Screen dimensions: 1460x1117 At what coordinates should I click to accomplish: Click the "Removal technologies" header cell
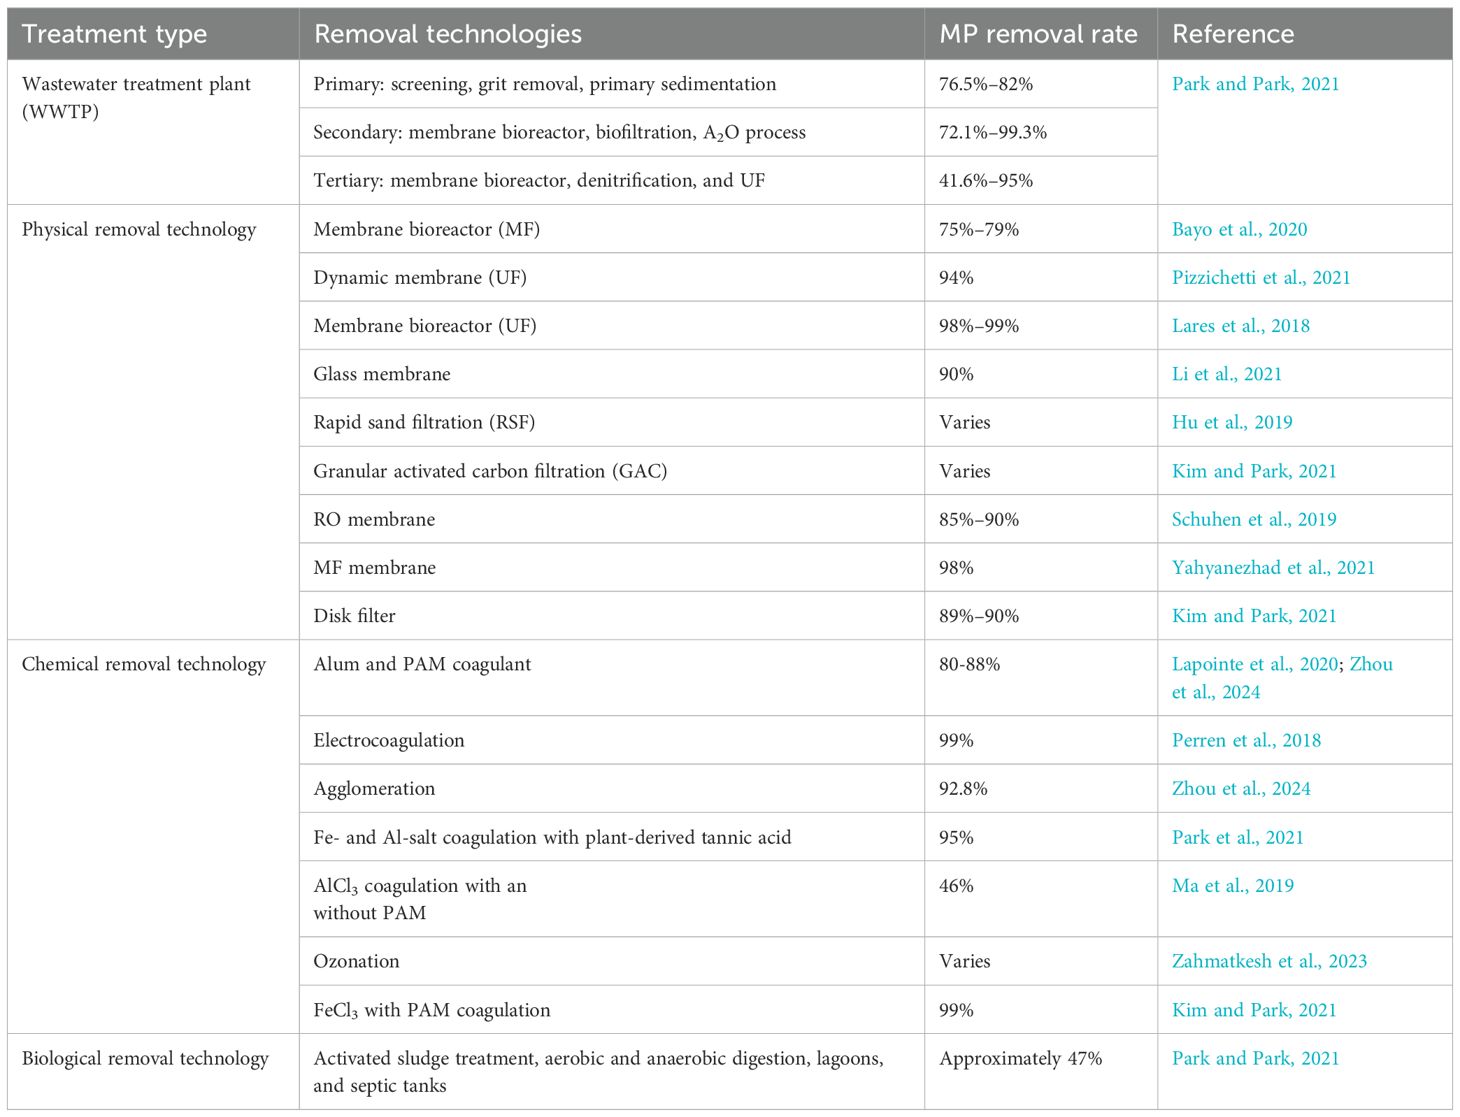(447, 34)
